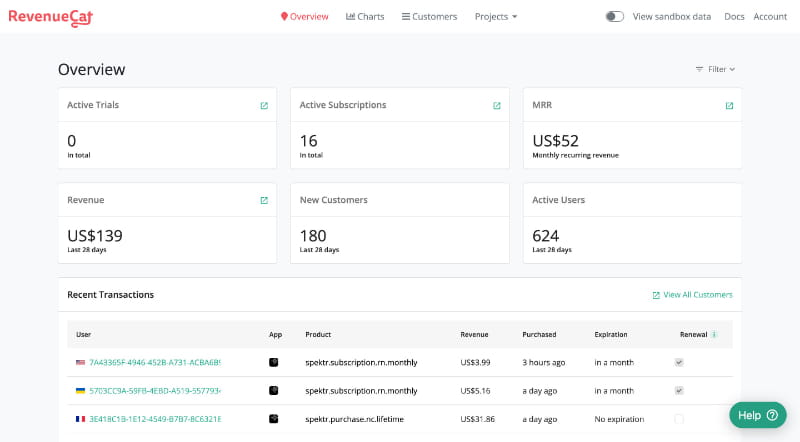Click the Renewal column info icon

click(714, 334)
